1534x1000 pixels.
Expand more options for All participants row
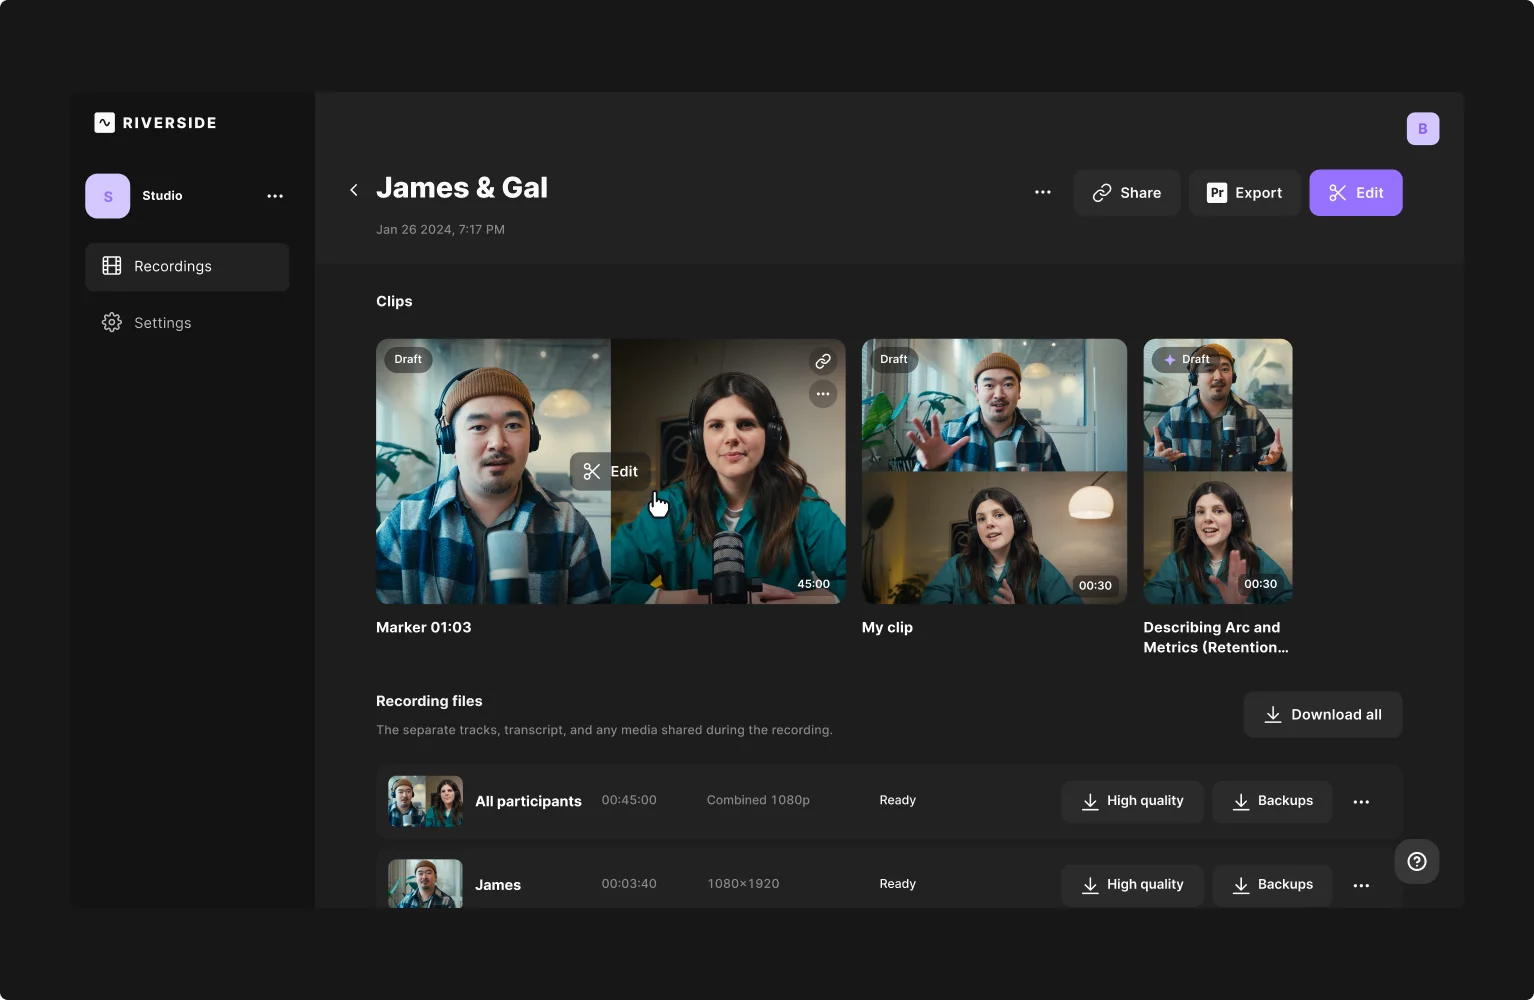coord(1360,802)
